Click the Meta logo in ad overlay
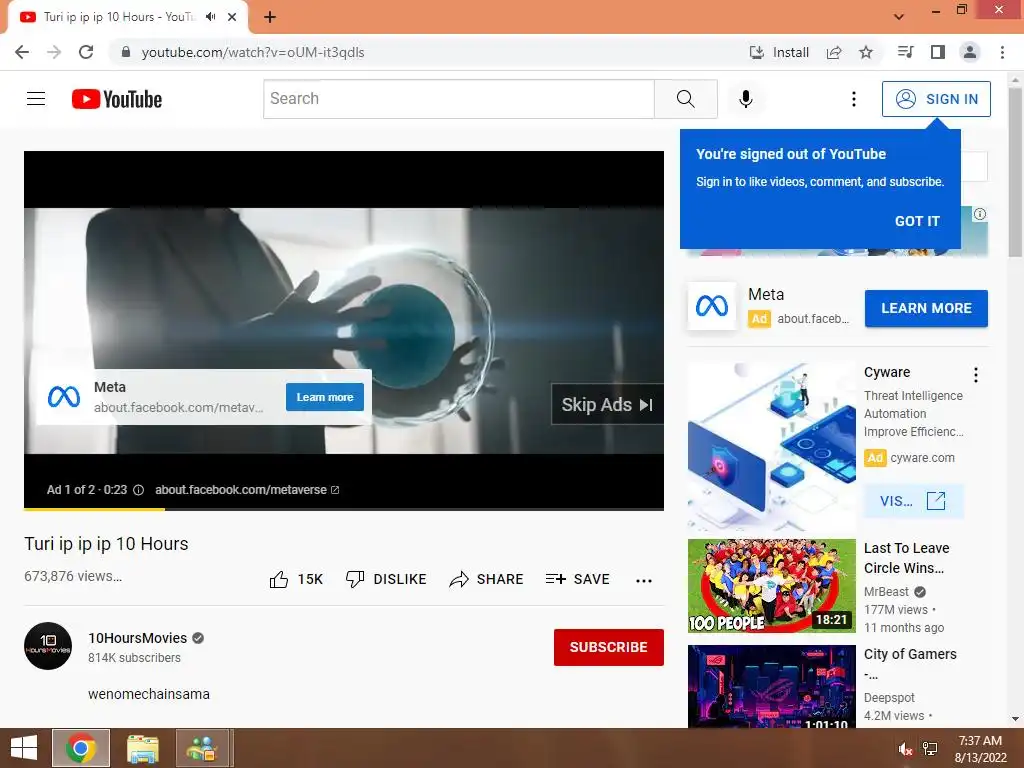This screenshot has width=1024, height=768. (x=64, y=396)
